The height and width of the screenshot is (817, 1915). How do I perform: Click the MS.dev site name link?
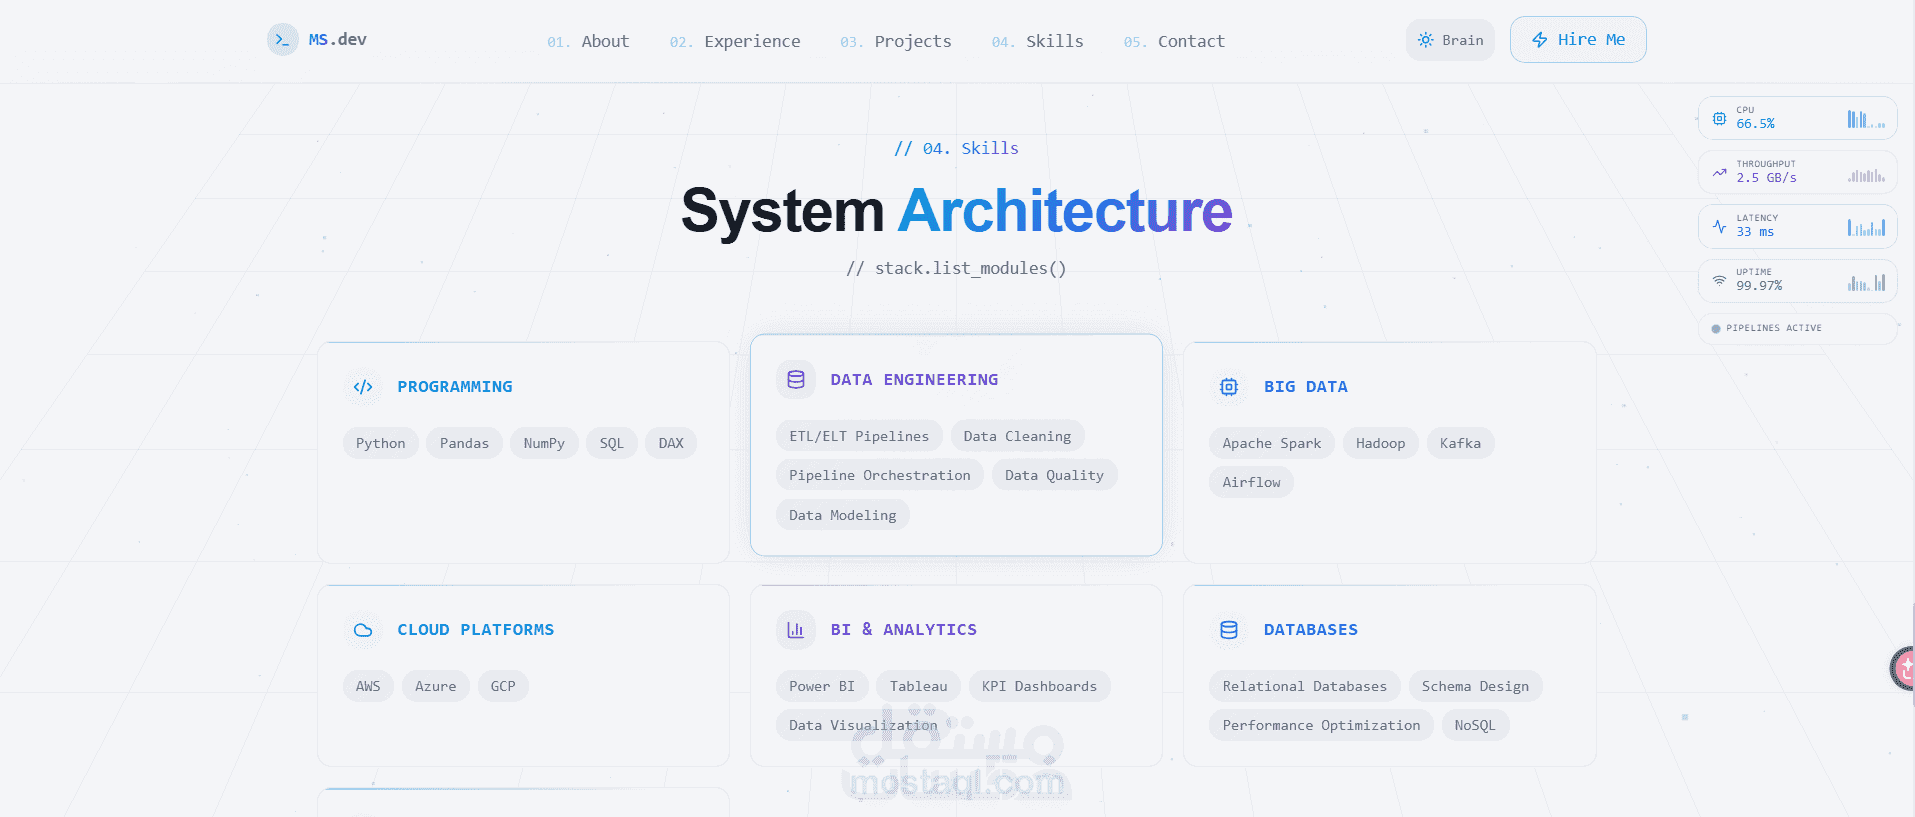pos(337,40)
